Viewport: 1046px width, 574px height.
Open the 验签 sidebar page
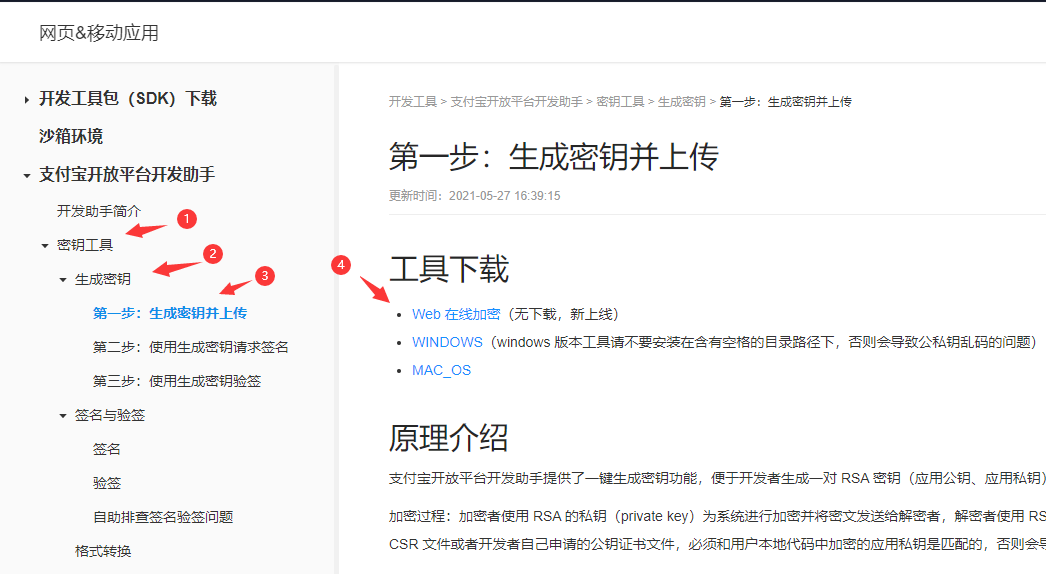click(x=107, y=483)
